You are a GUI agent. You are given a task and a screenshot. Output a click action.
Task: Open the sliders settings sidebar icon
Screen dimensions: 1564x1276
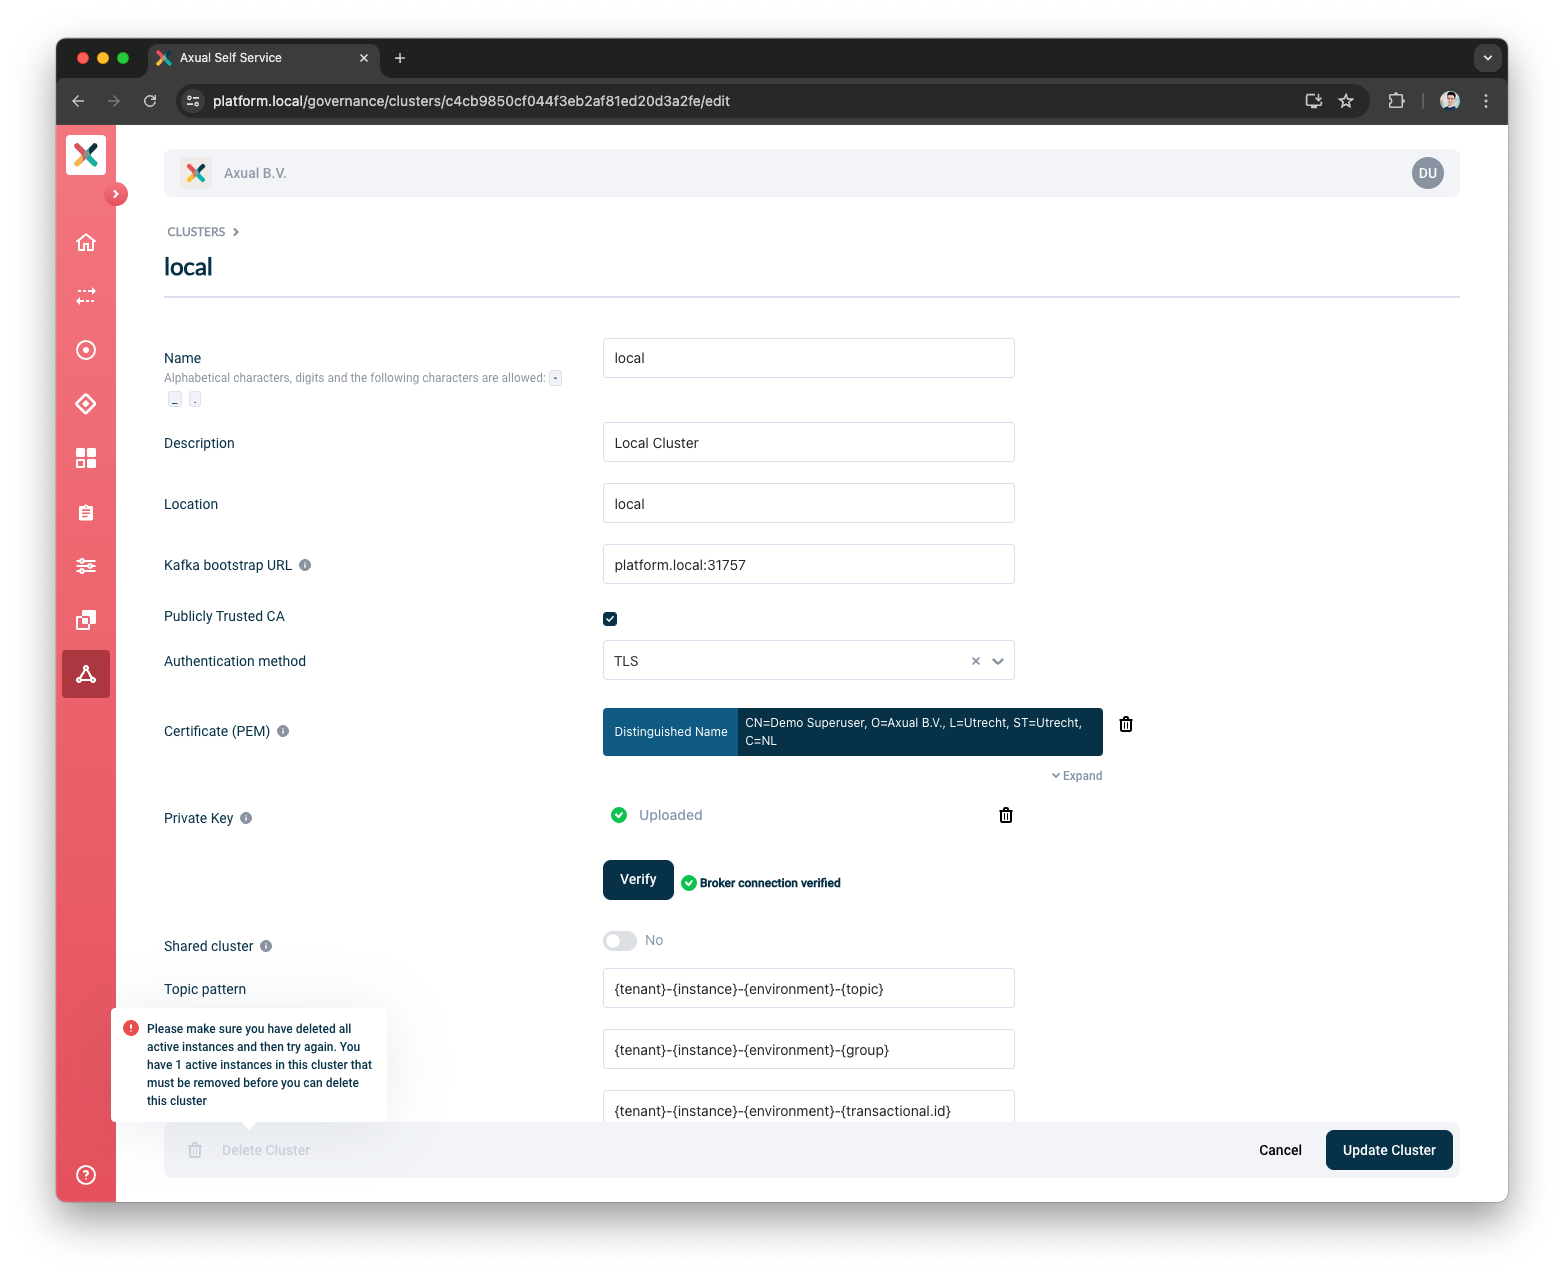tap(86, 566)
